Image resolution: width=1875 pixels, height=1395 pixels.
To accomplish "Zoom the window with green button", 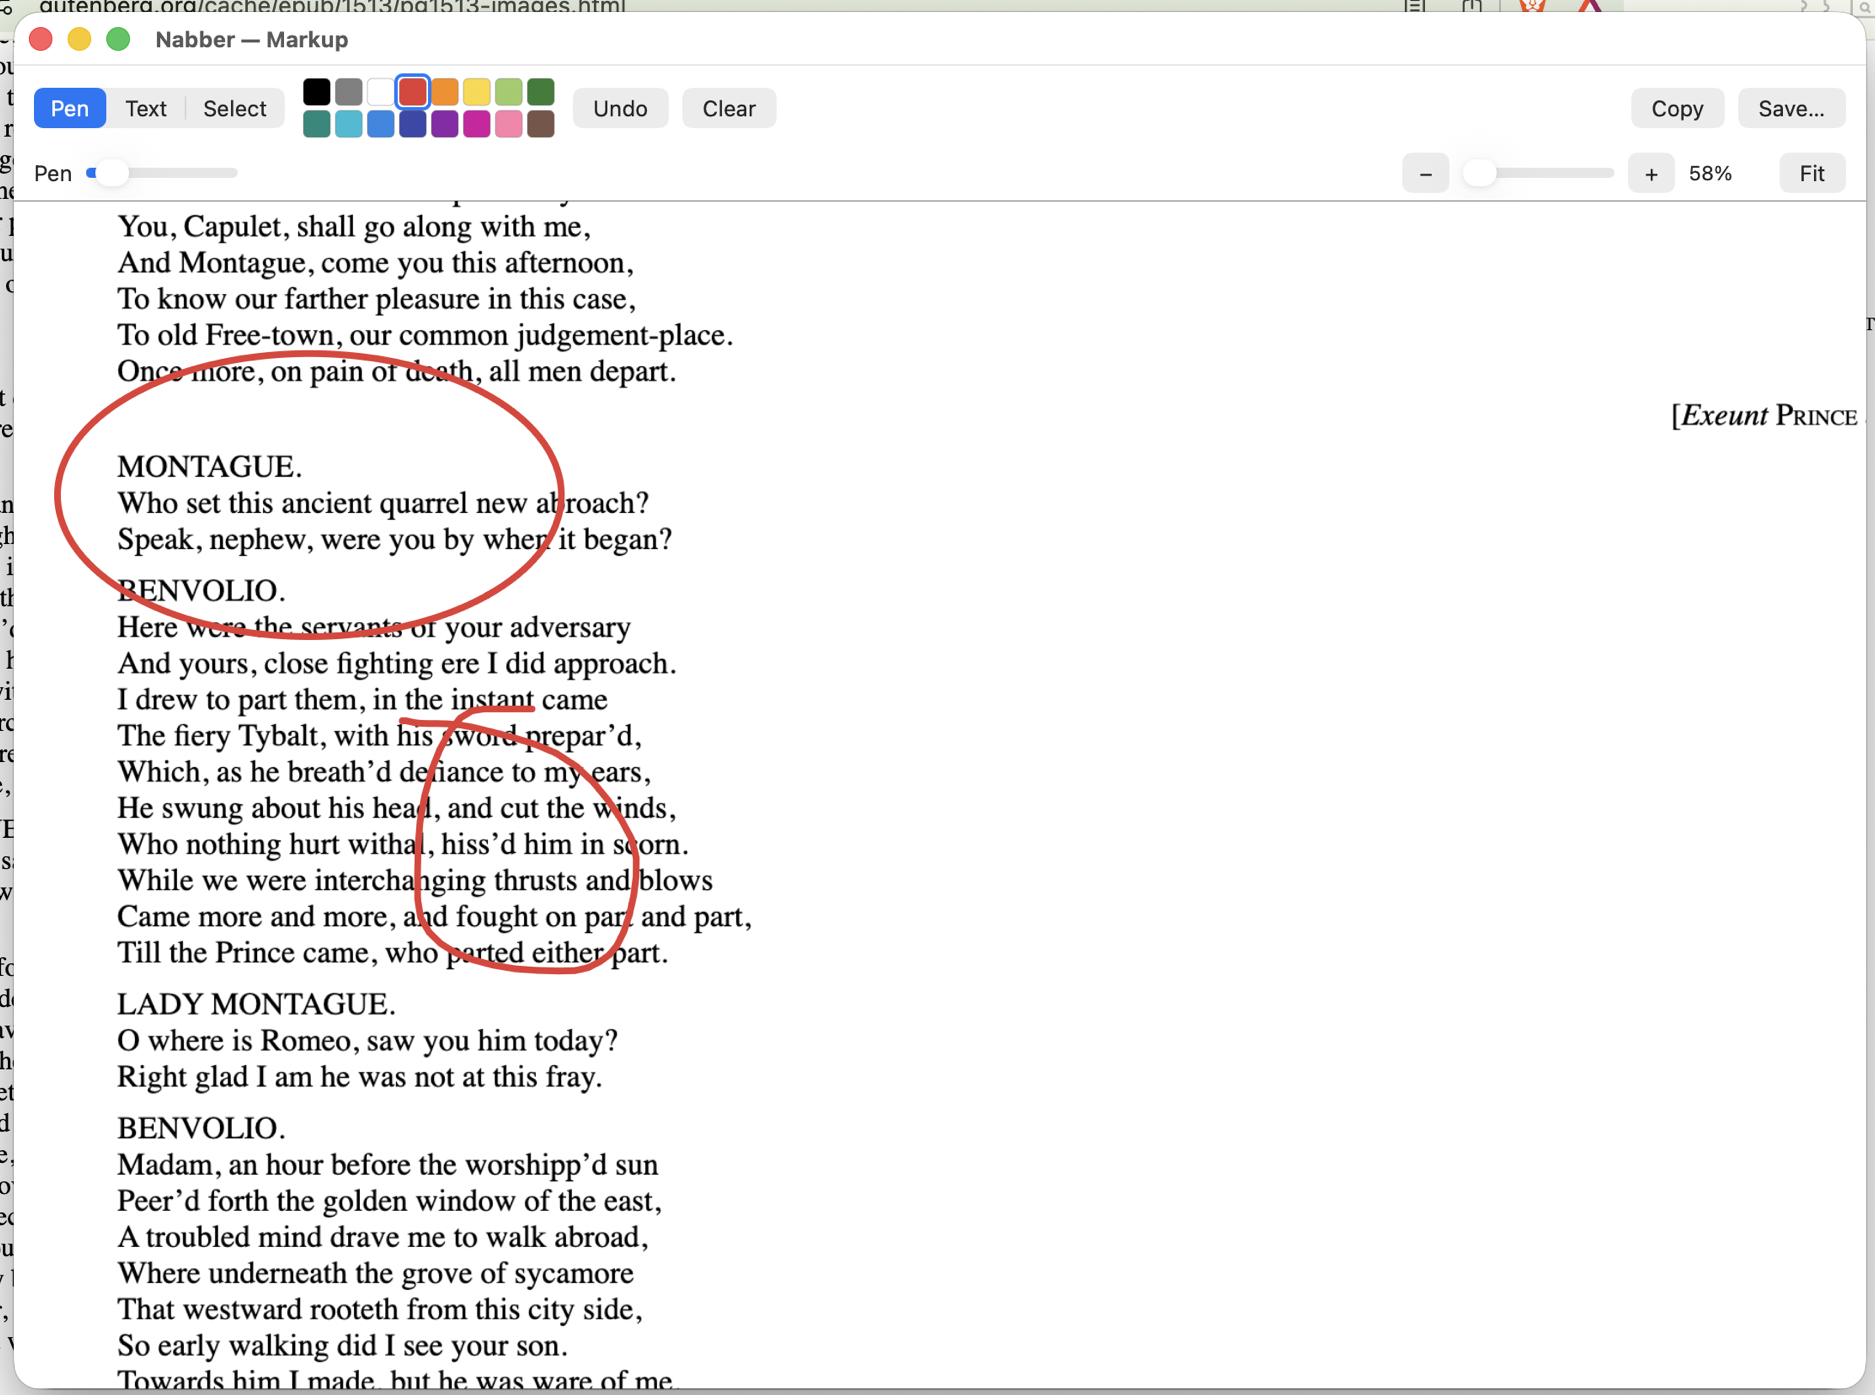I will point(118,39).
